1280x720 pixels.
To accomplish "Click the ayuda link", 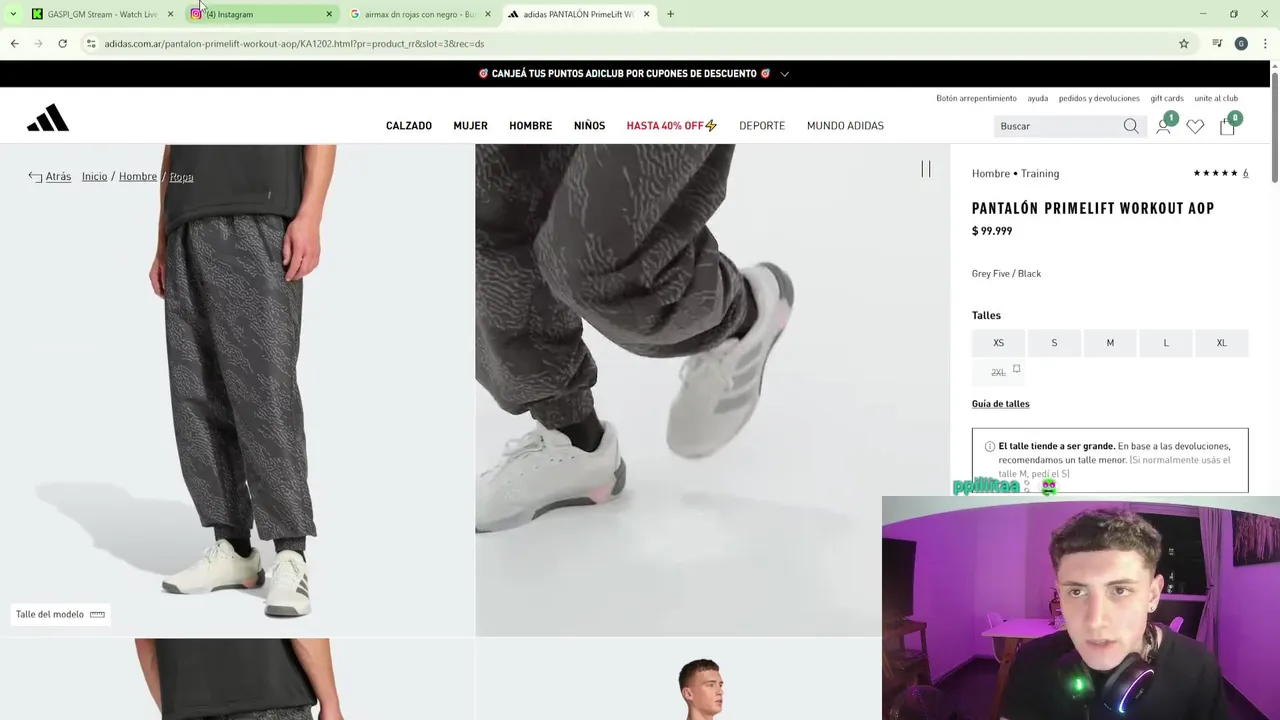I will (x=1038, y=98).
